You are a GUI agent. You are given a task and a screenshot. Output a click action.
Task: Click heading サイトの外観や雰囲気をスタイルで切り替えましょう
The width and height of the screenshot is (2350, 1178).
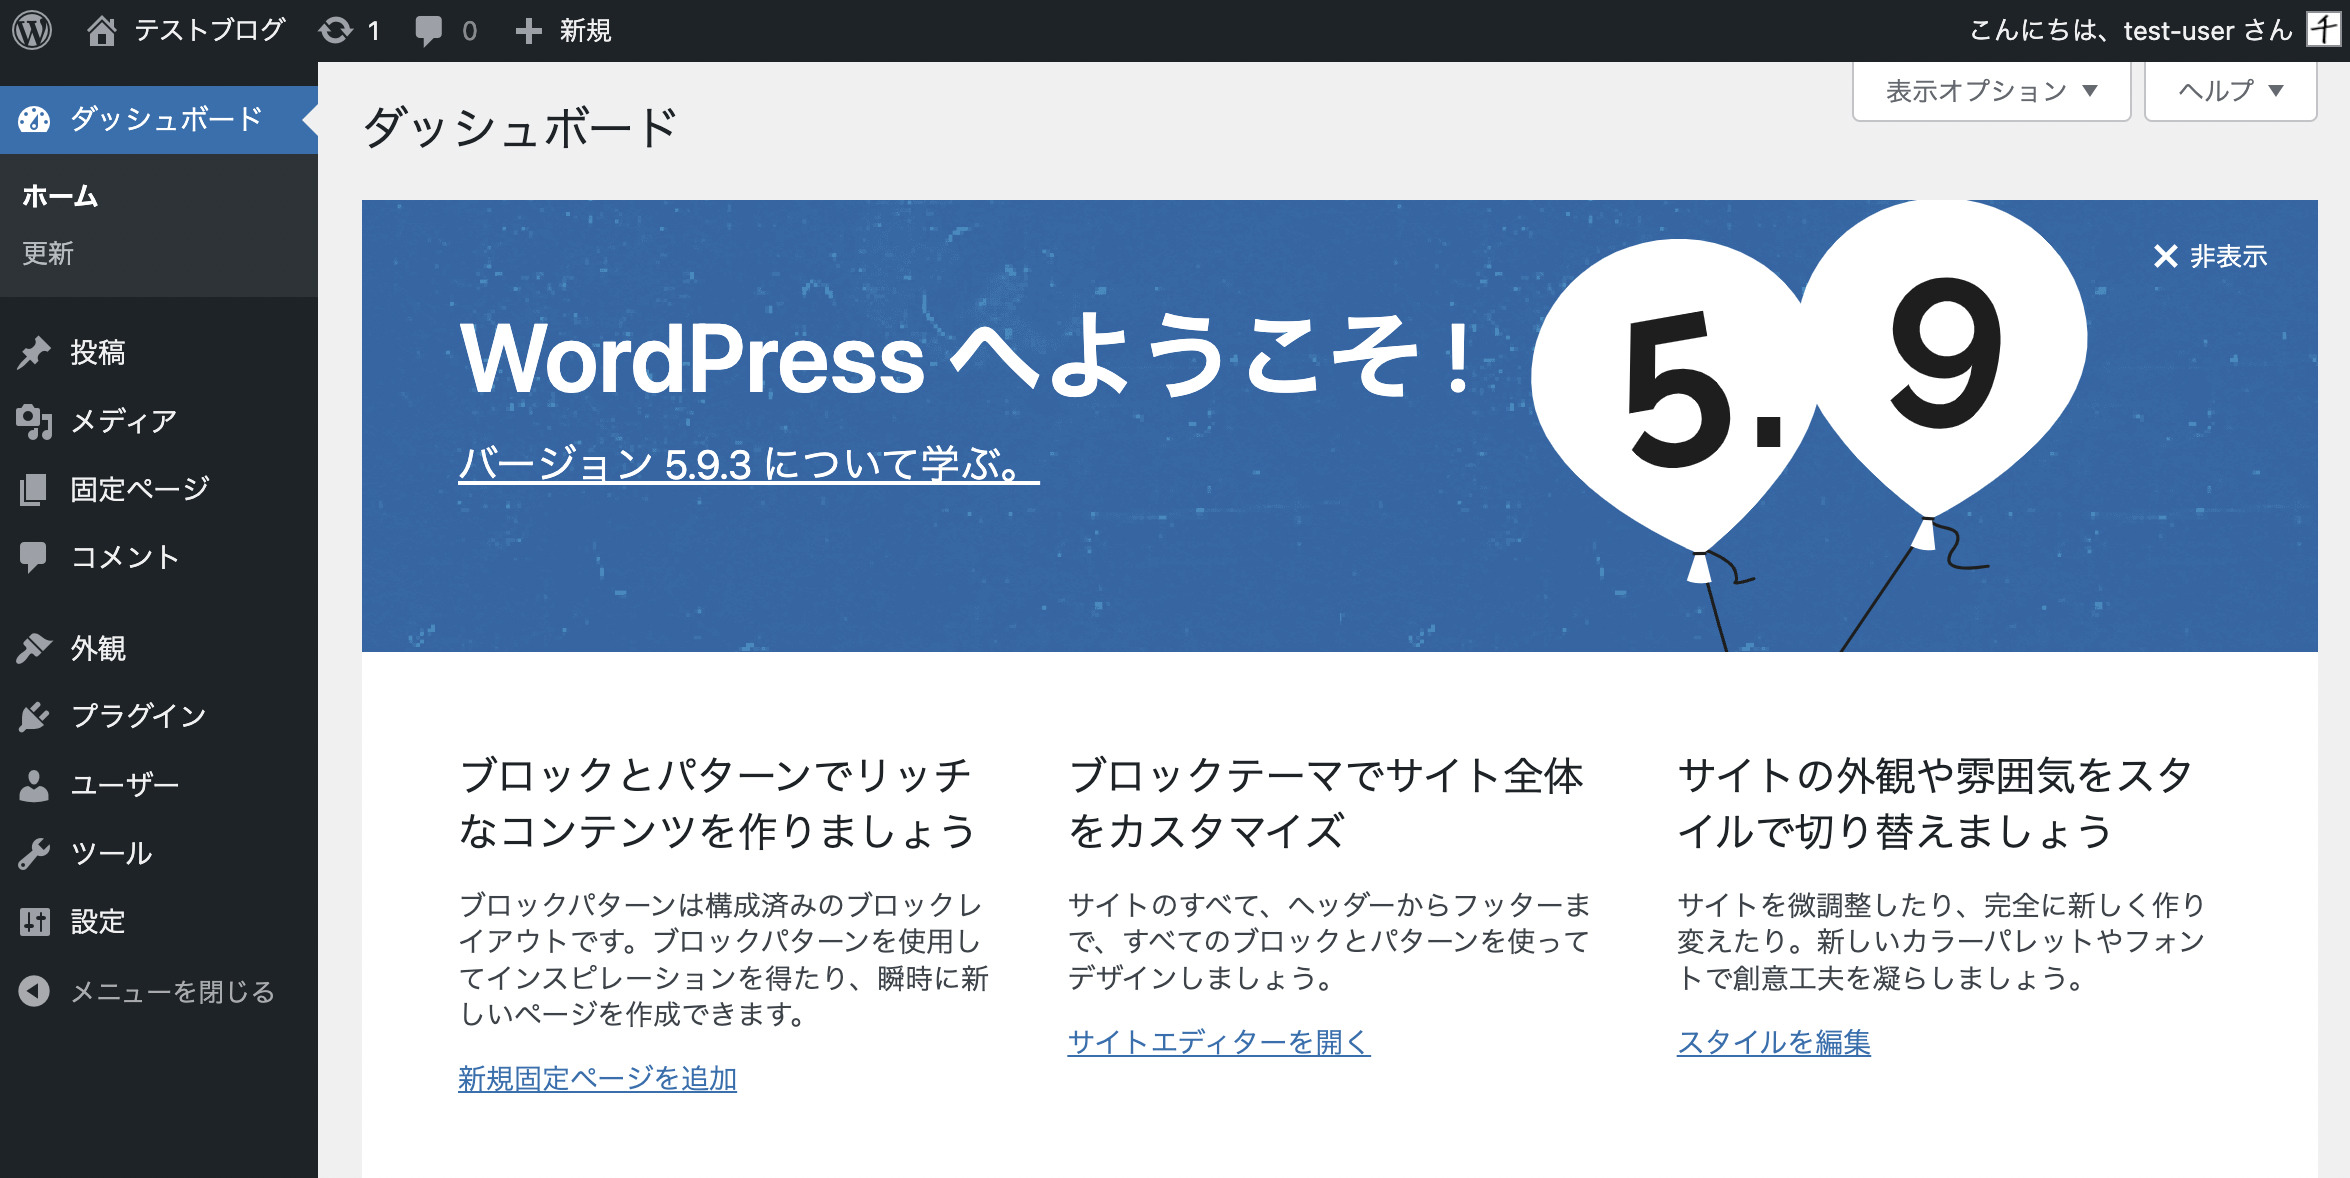pyautogui.click(x=1936, y=803)
